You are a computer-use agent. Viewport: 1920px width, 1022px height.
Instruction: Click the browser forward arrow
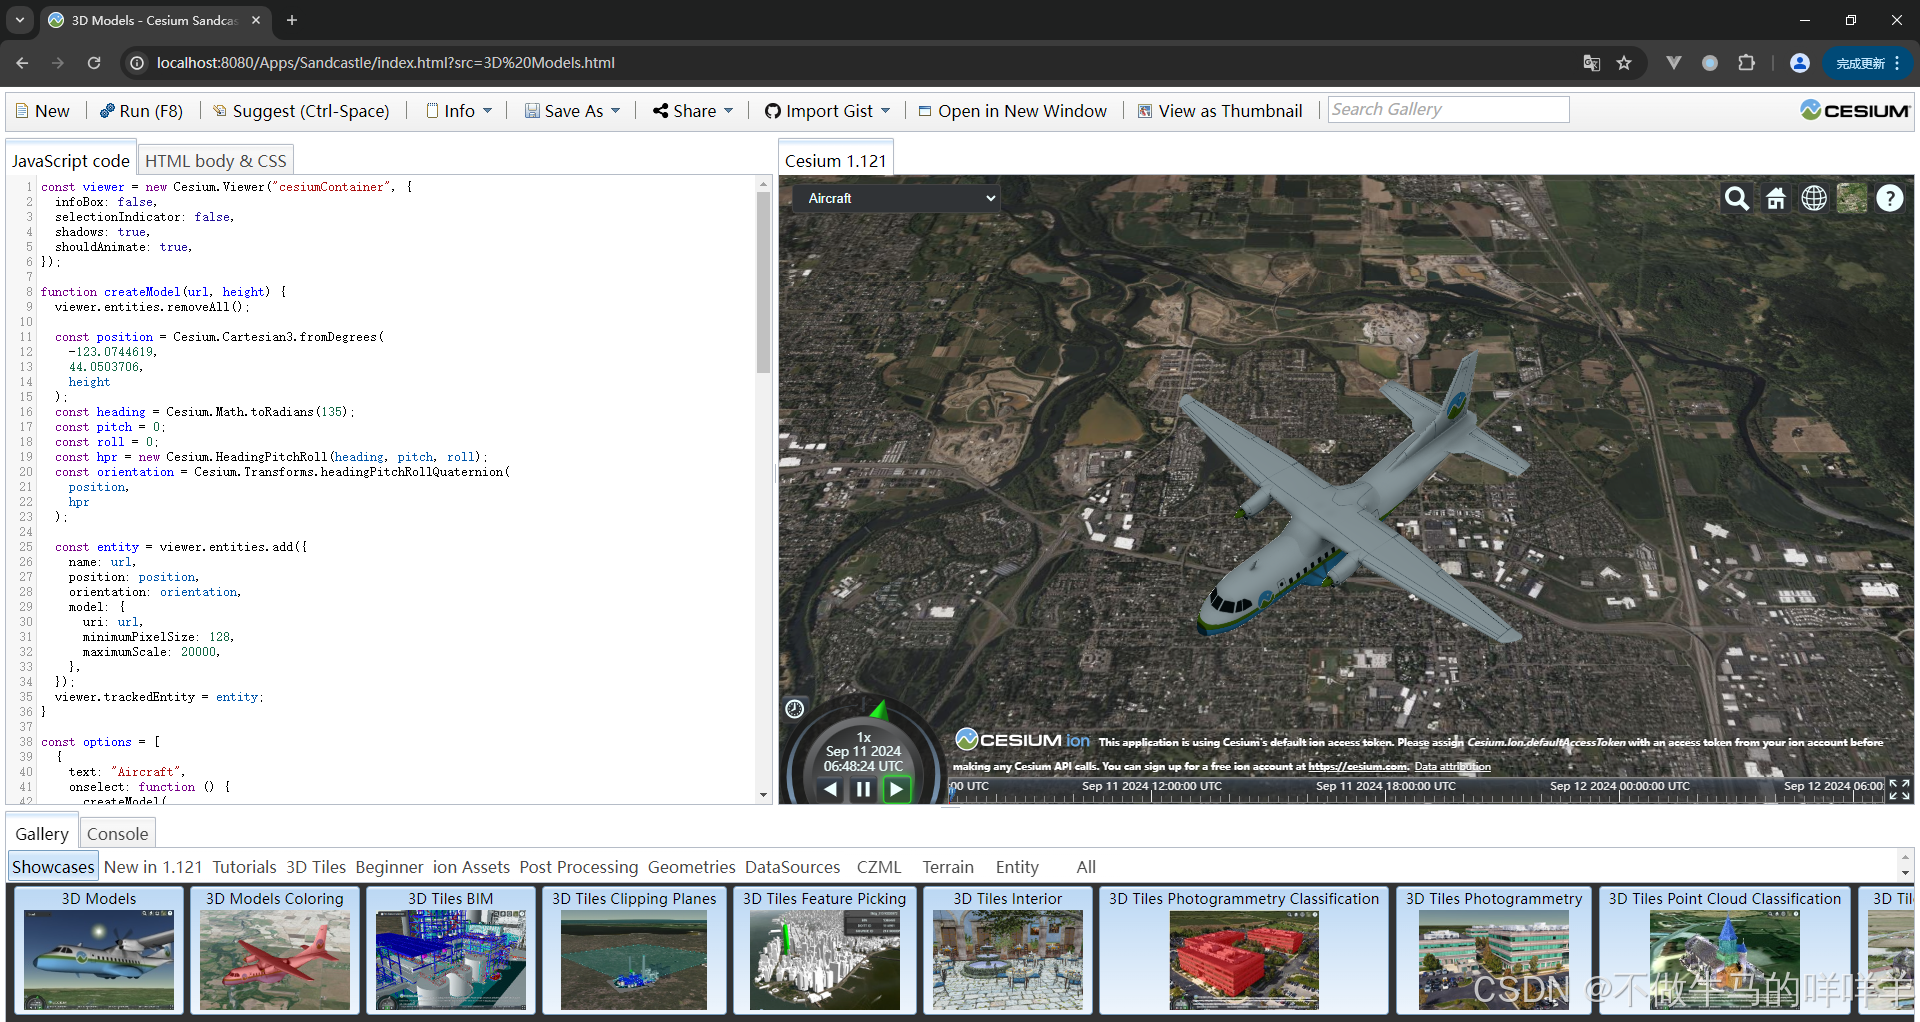pos(58,63)
